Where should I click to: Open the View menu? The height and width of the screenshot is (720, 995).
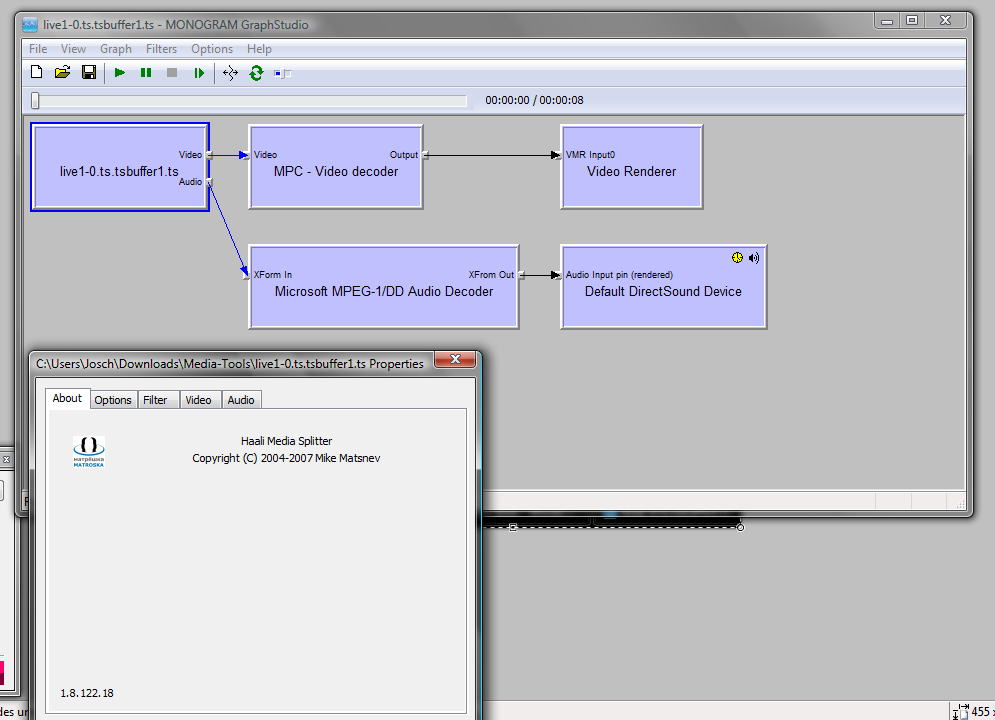click(x=73, y=49)
